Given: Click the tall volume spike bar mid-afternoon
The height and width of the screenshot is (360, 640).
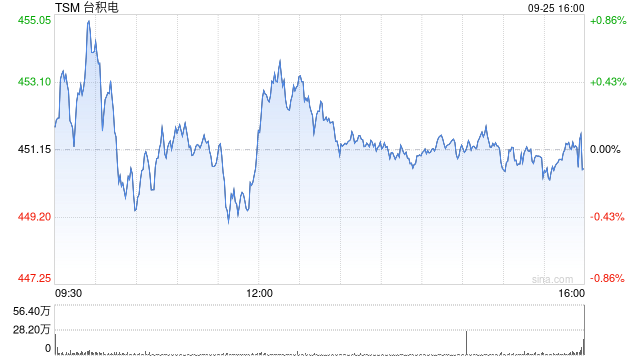Looking at the screenshot, I should [x=467, y=342].
